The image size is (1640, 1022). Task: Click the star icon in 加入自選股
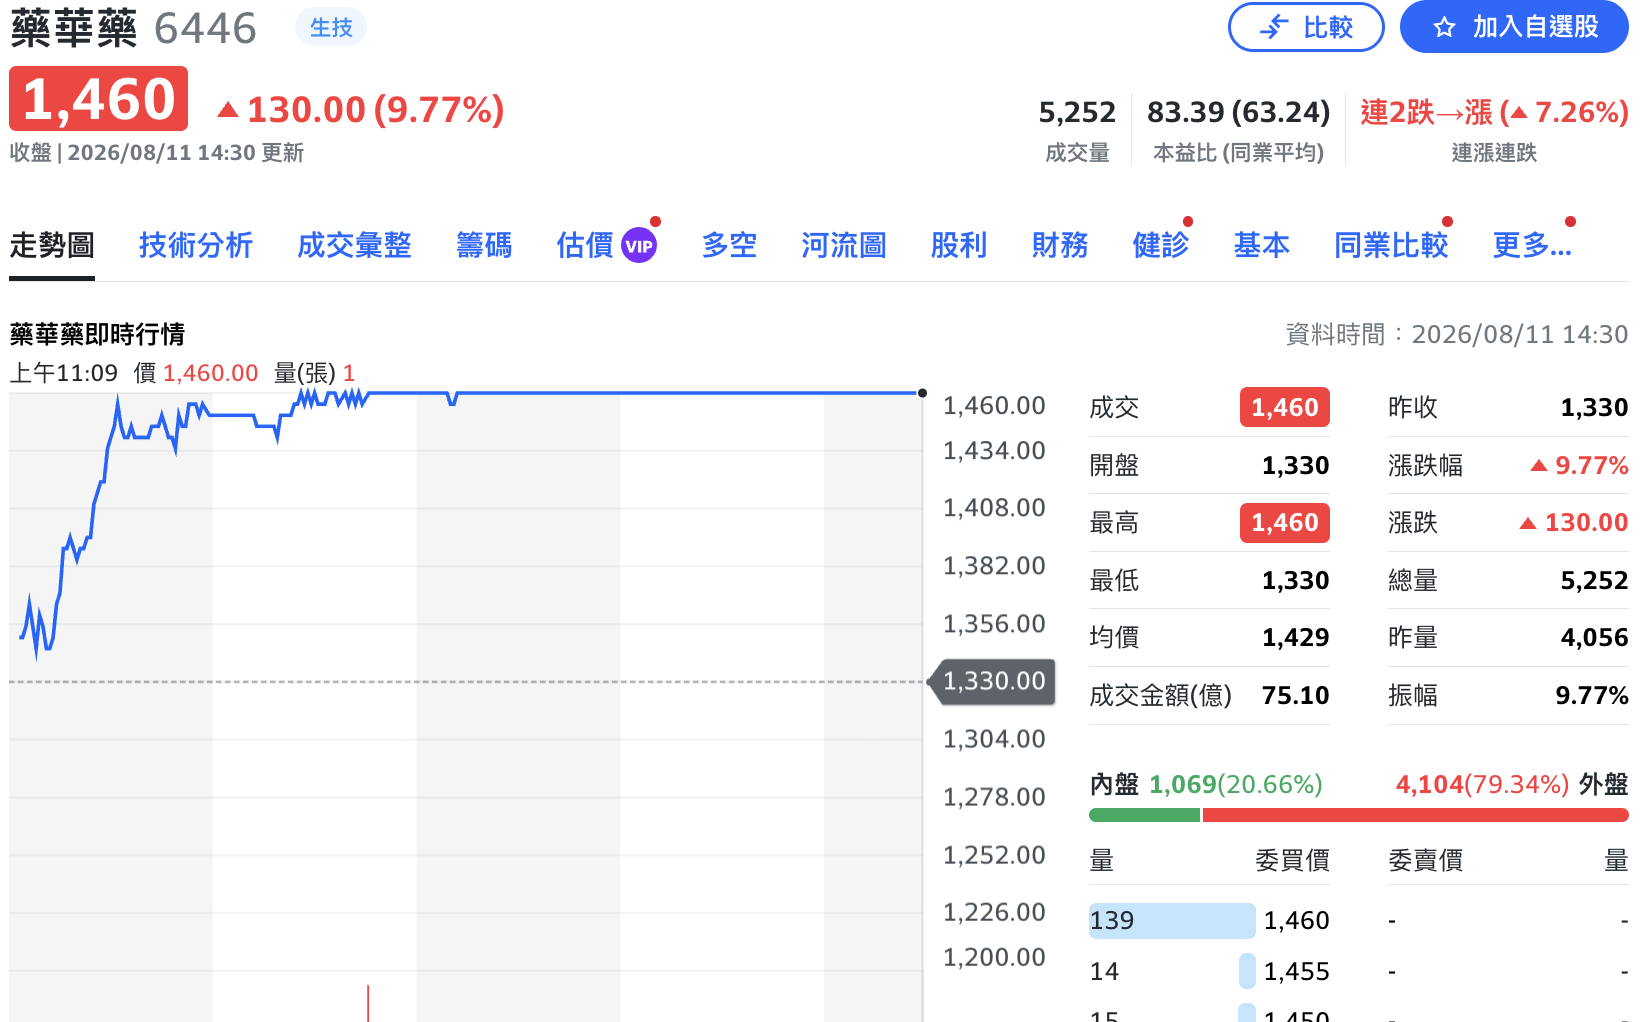tap(1444, 28)
